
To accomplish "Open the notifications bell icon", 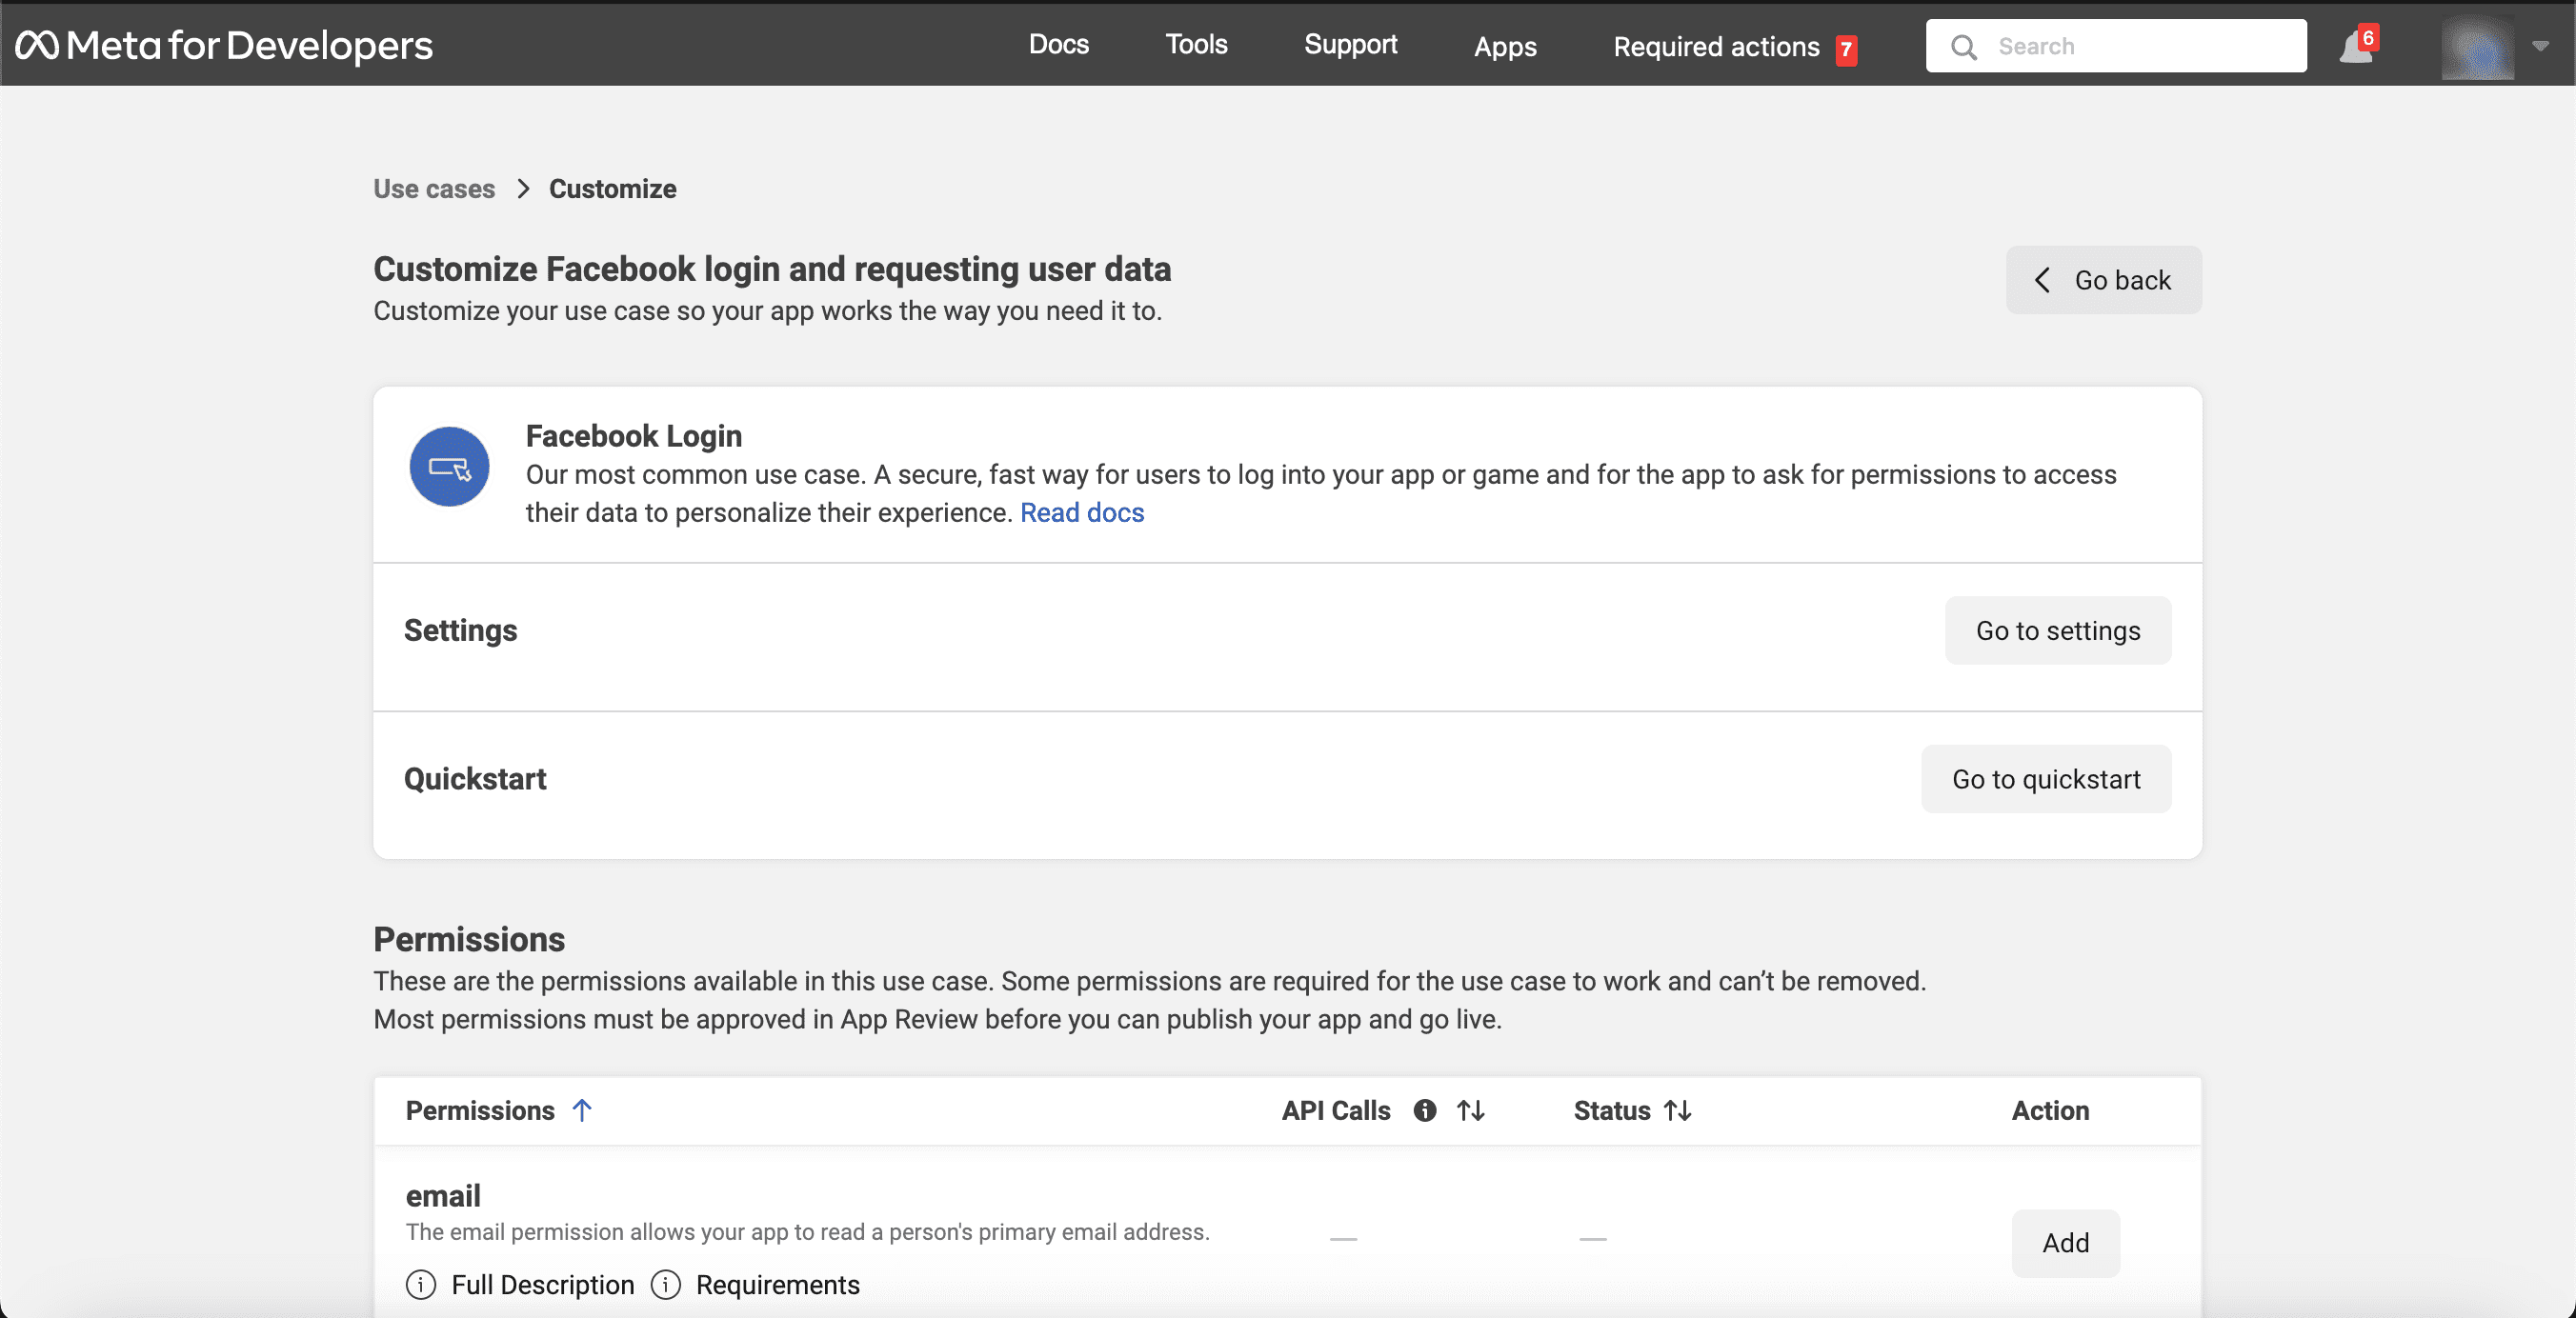I will click(x=2355, y=48).
